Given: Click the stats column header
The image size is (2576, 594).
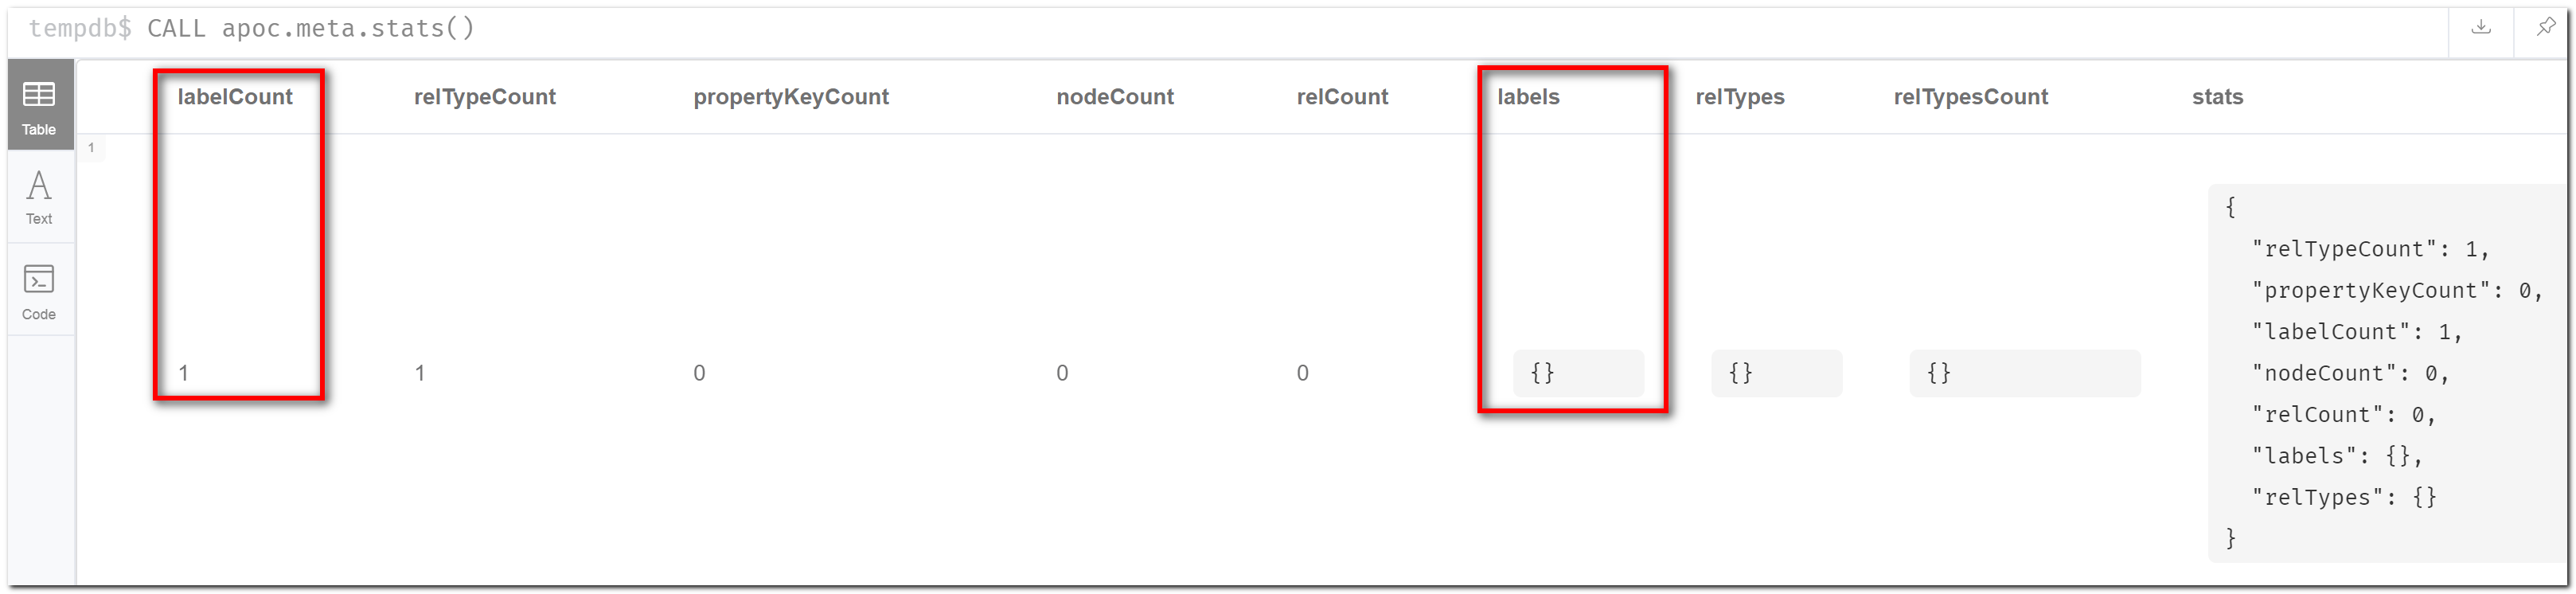Looking at the screenshot, I should coord(2217,96).
